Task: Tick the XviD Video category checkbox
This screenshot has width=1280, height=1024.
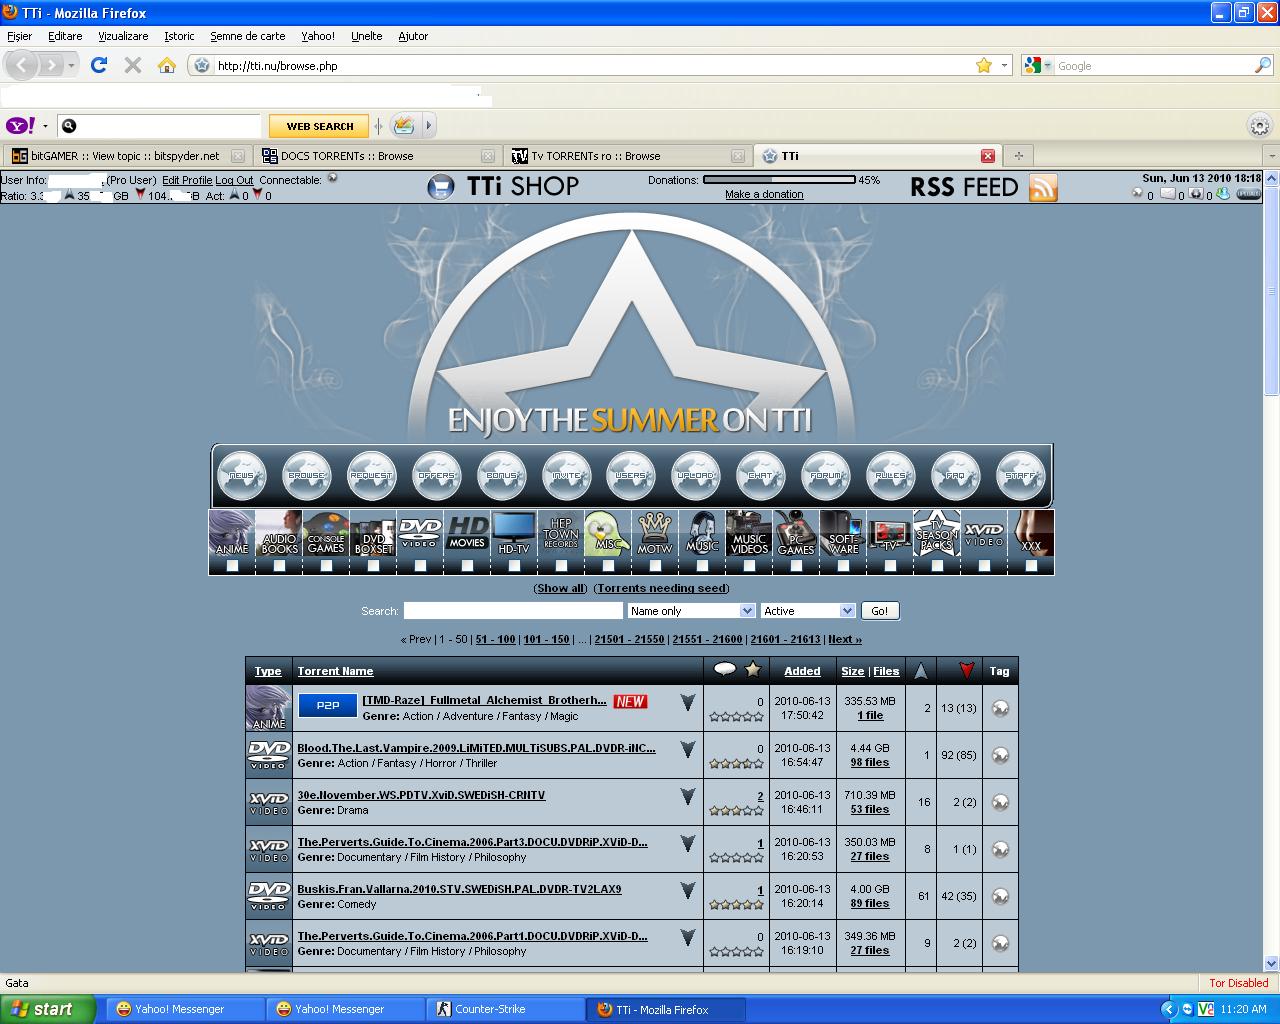Action: (984, 566)
